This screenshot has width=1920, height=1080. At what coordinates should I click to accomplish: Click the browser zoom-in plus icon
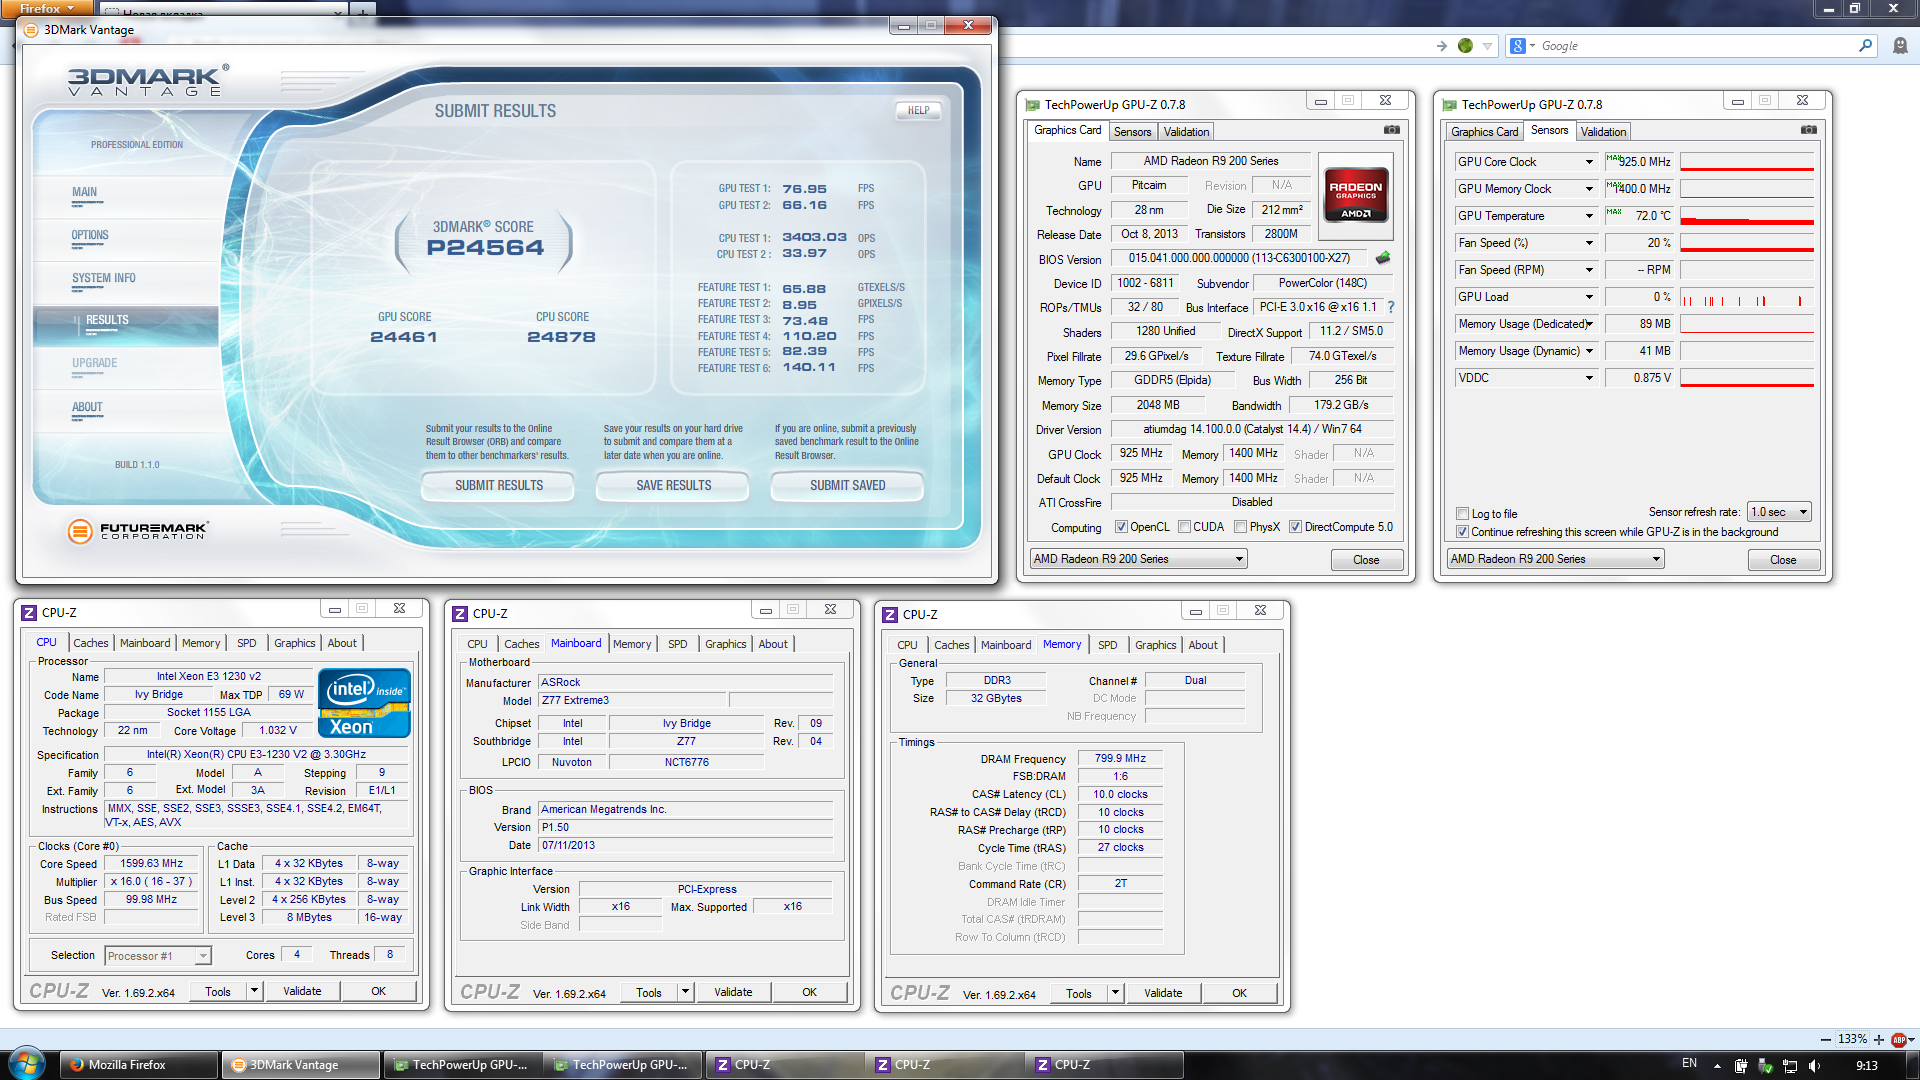(1879, 1040)
